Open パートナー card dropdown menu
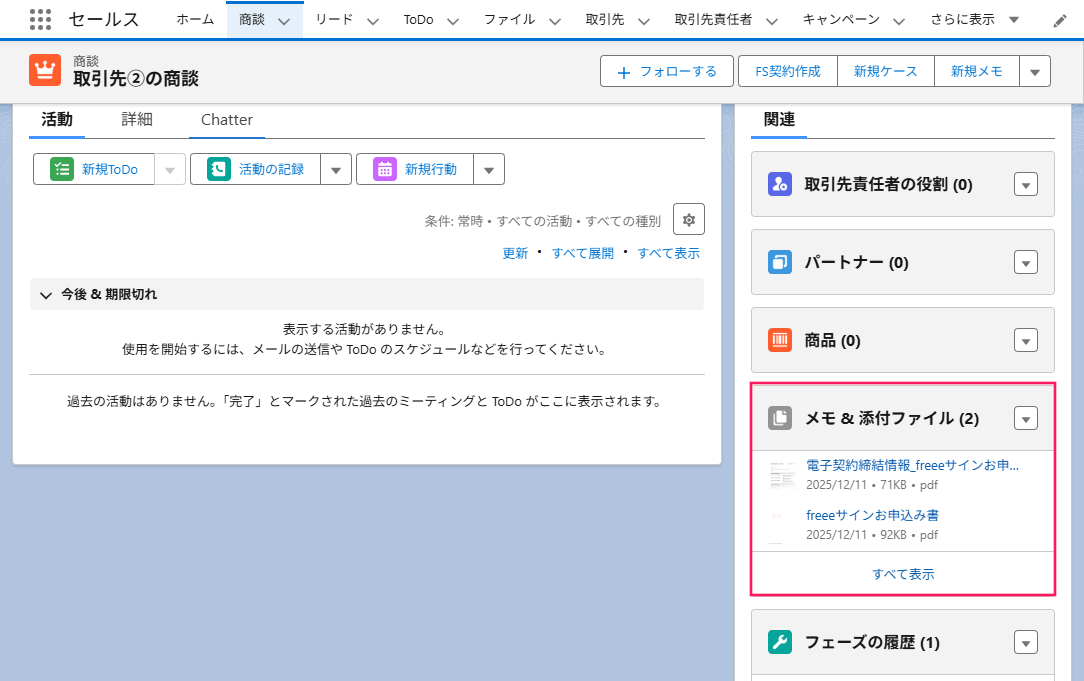1084x681 pixels. click(x=1026, y=263)
